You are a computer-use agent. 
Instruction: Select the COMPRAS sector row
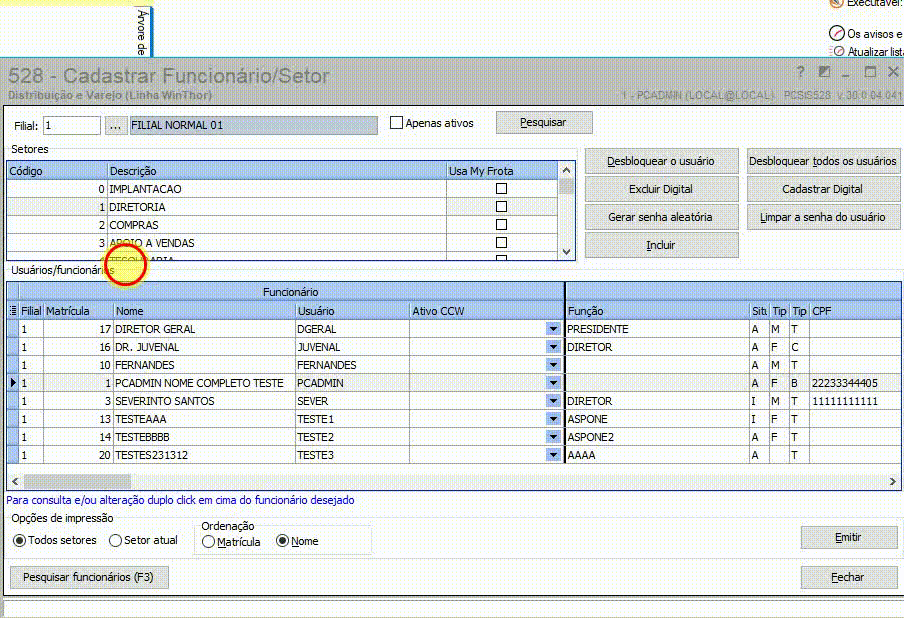coord(282,224)
